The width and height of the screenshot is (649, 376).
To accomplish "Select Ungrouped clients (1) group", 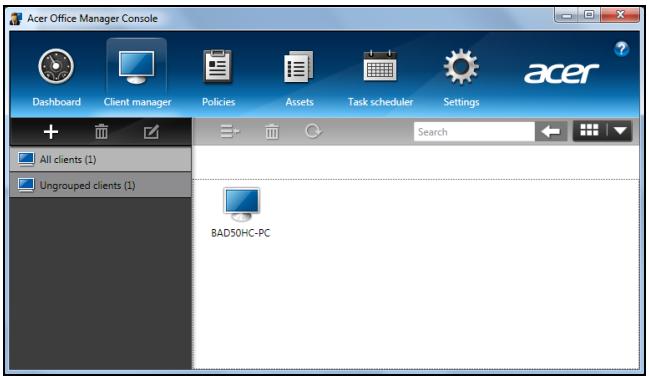I will pyautogui.click(x=101, y=185).
